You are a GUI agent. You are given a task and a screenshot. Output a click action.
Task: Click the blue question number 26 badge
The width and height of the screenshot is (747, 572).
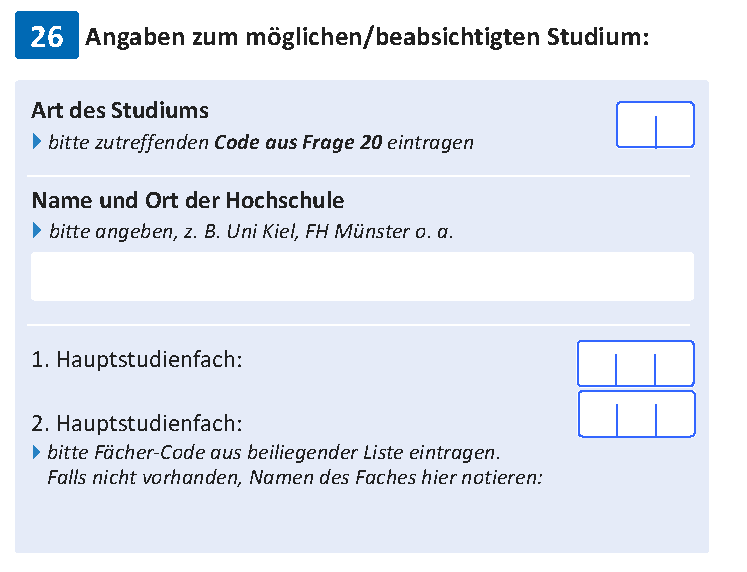tap(47, 35)
